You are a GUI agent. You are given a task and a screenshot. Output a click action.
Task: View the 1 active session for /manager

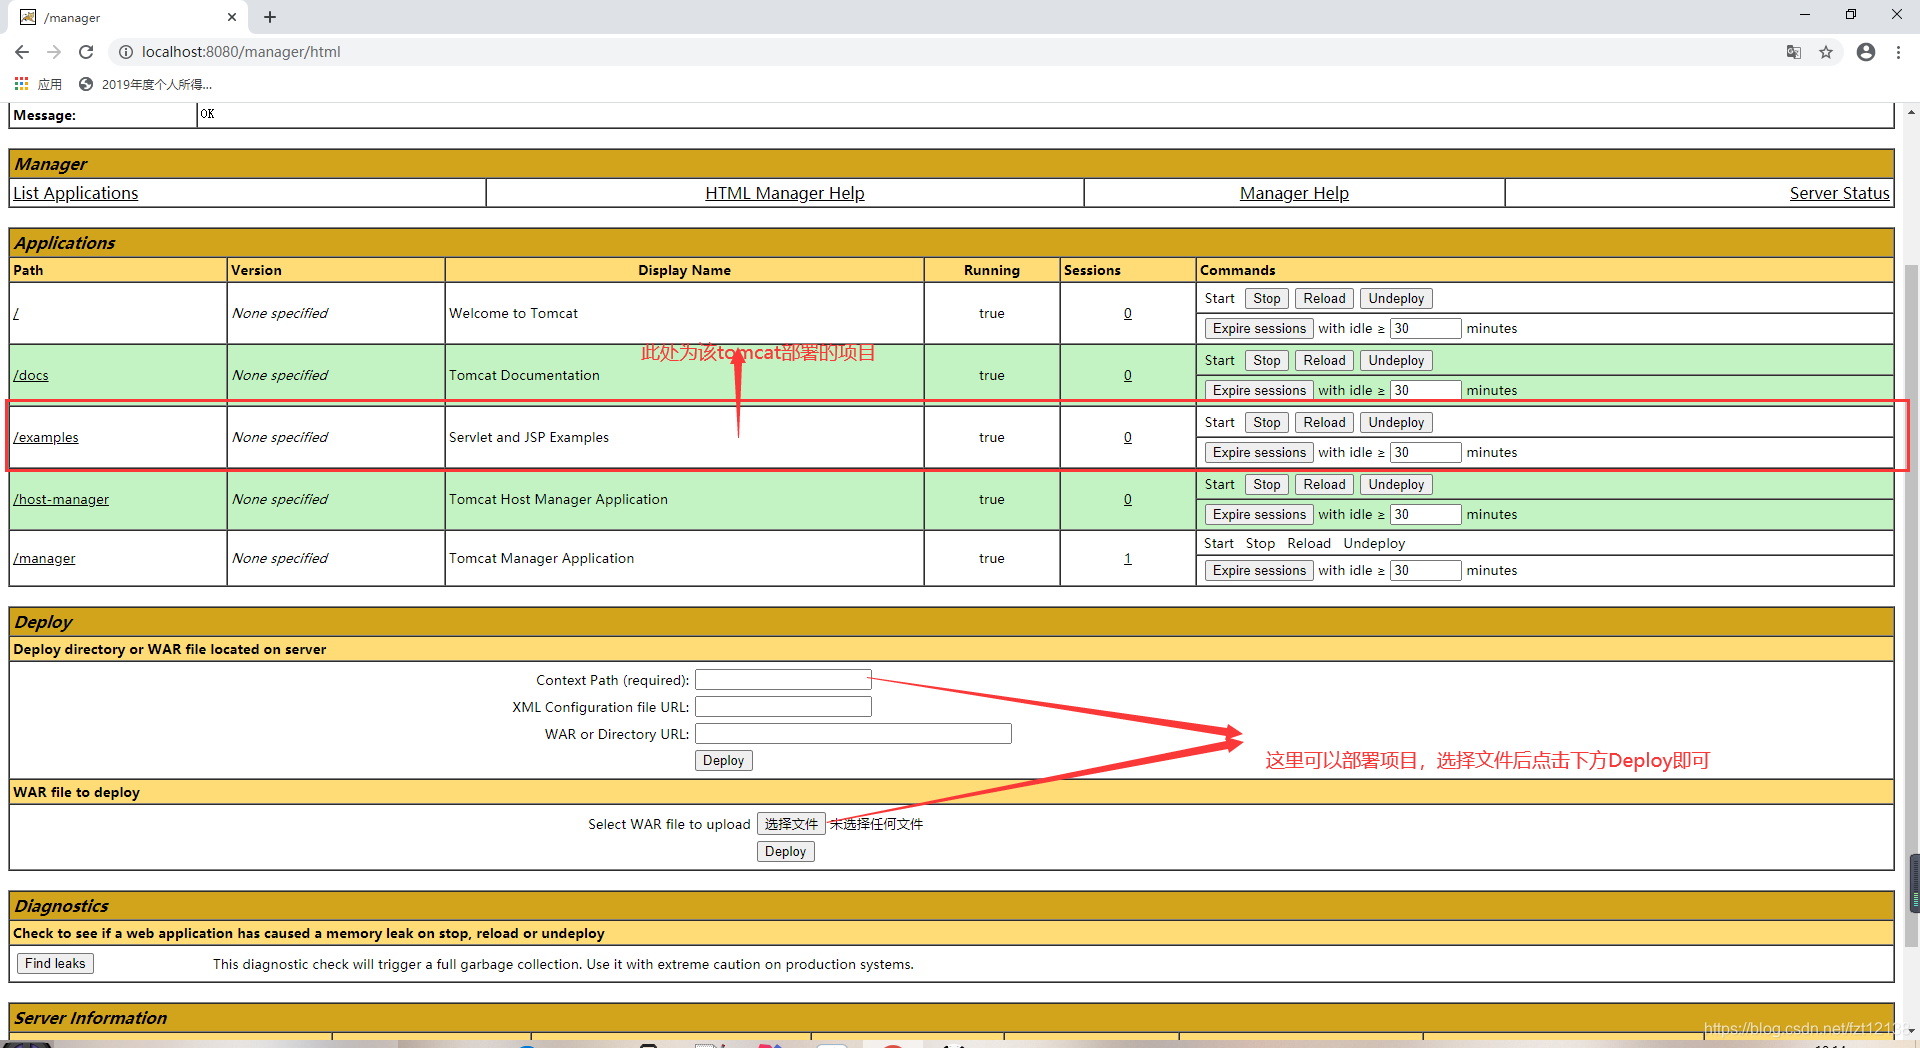coord(1127,558)
